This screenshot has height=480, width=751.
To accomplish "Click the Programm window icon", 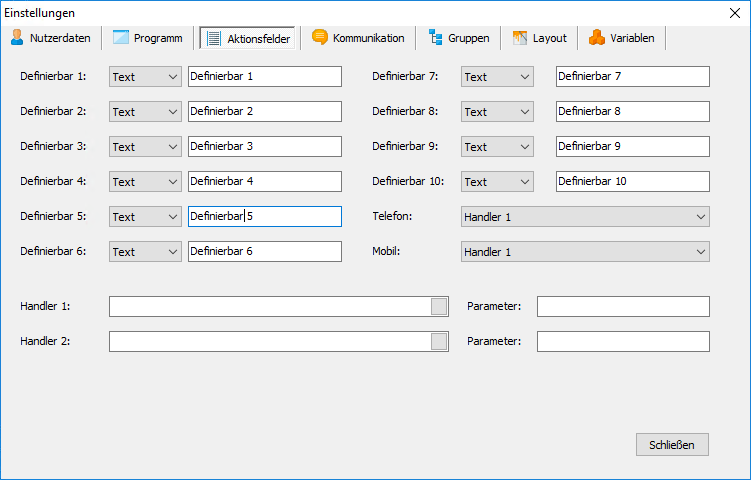I will [x=121, y=37].
